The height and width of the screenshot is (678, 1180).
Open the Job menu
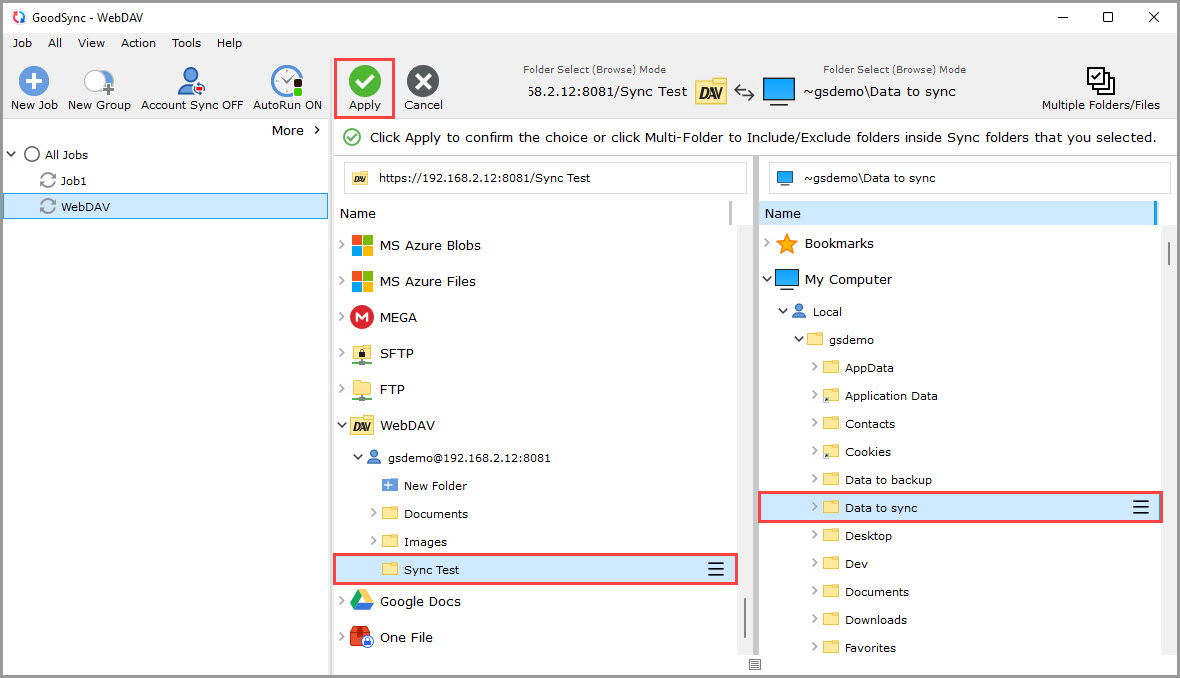point(22,43)
